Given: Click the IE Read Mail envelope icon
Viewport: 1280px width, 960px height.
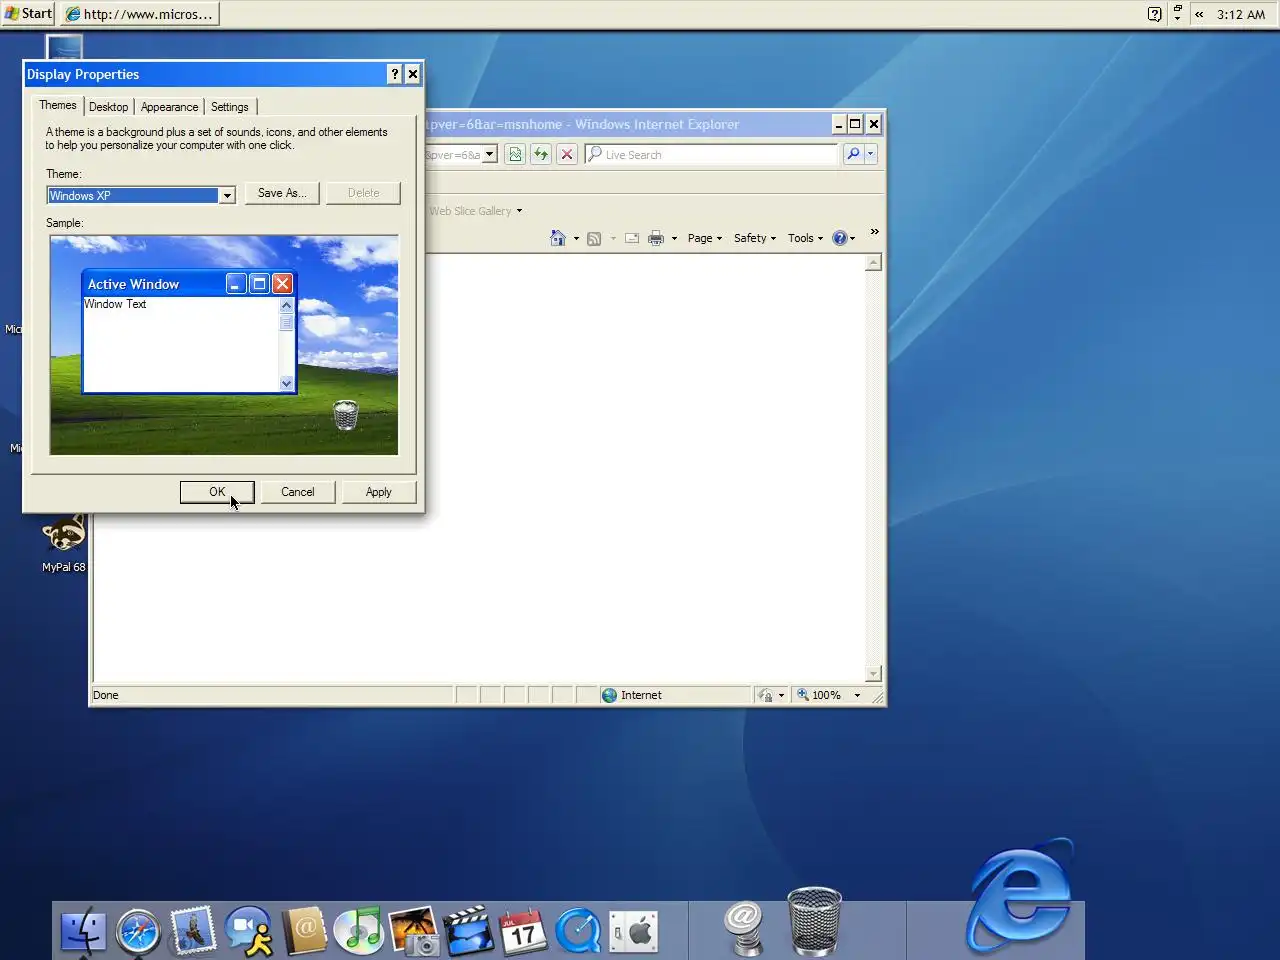Looking at the screenshot, I should 632,238.
